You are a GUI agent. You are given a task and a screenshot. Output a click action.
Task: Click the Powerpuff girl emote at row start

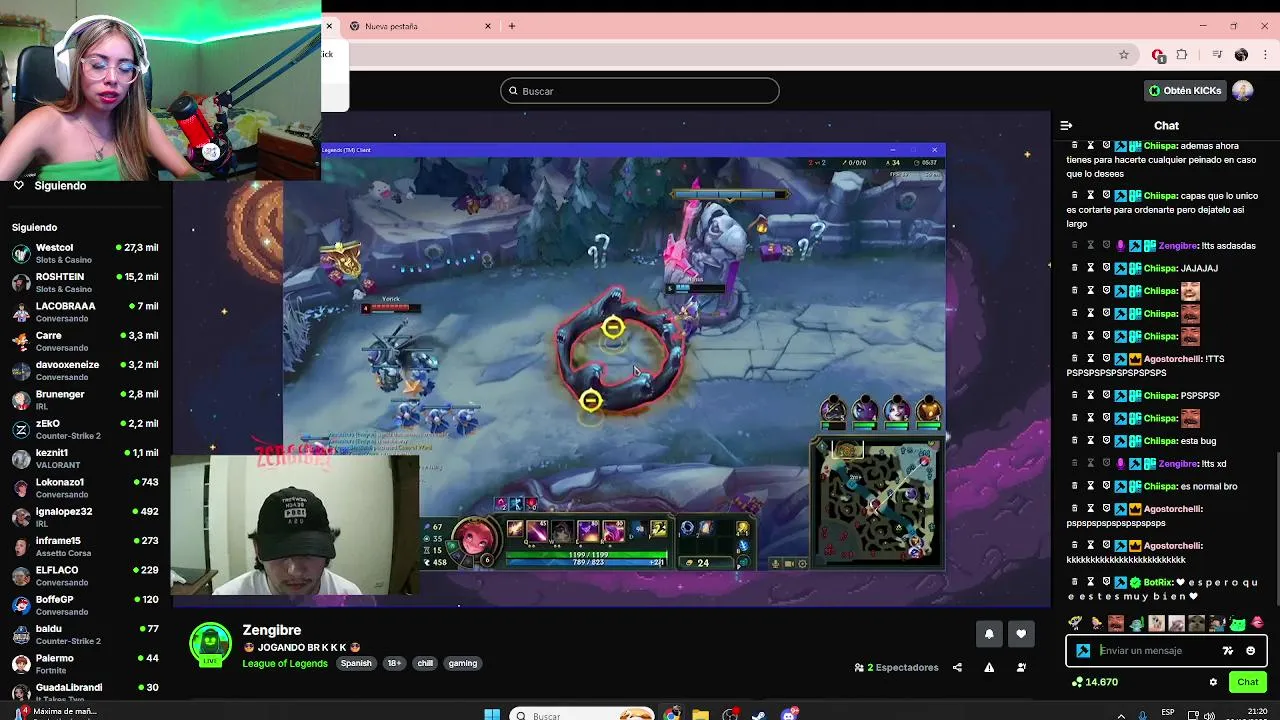[1075, 623]
